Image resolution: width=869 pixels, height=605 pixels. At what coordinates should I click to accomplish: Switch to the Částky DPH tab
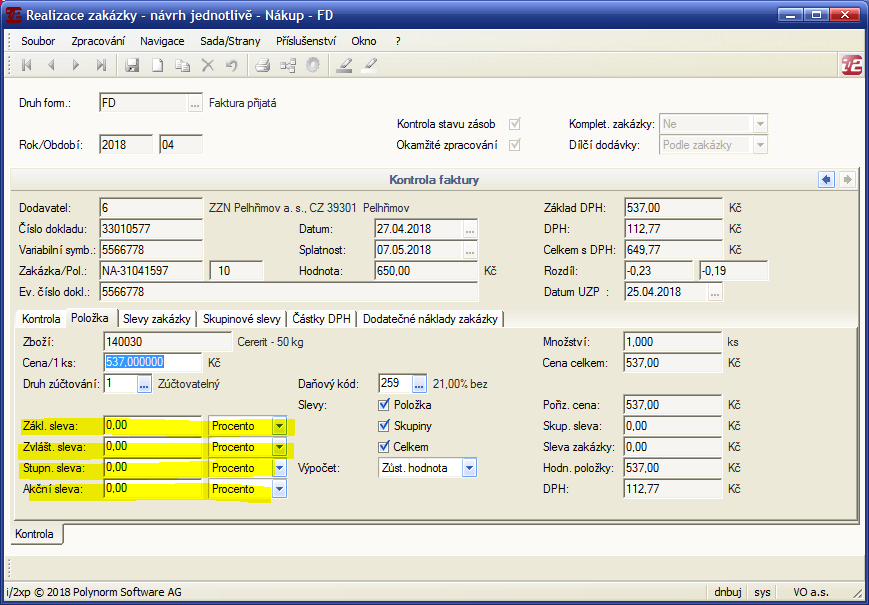click(322, 319)
